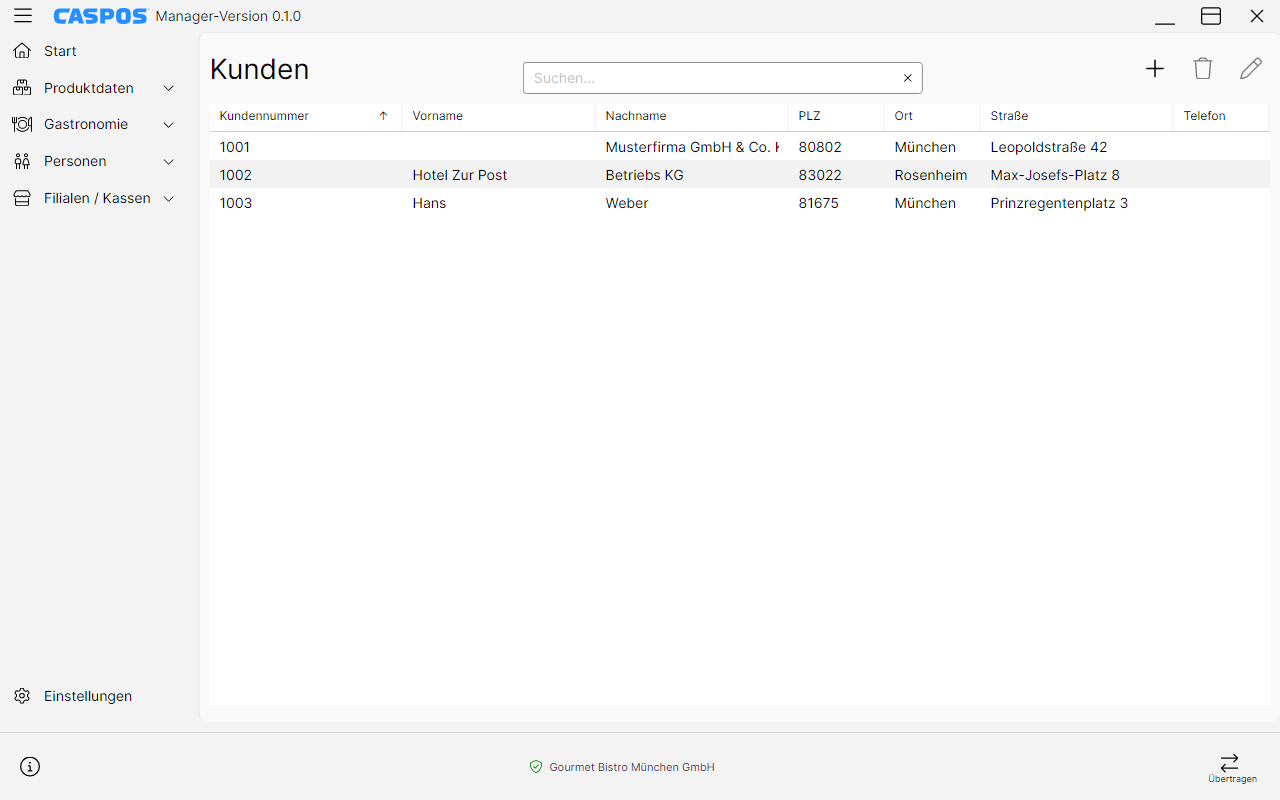Expand the Filialen / Kassen chevron
Image resolution: width=1280 pixels, height=800 pixels.
[169, 198]
